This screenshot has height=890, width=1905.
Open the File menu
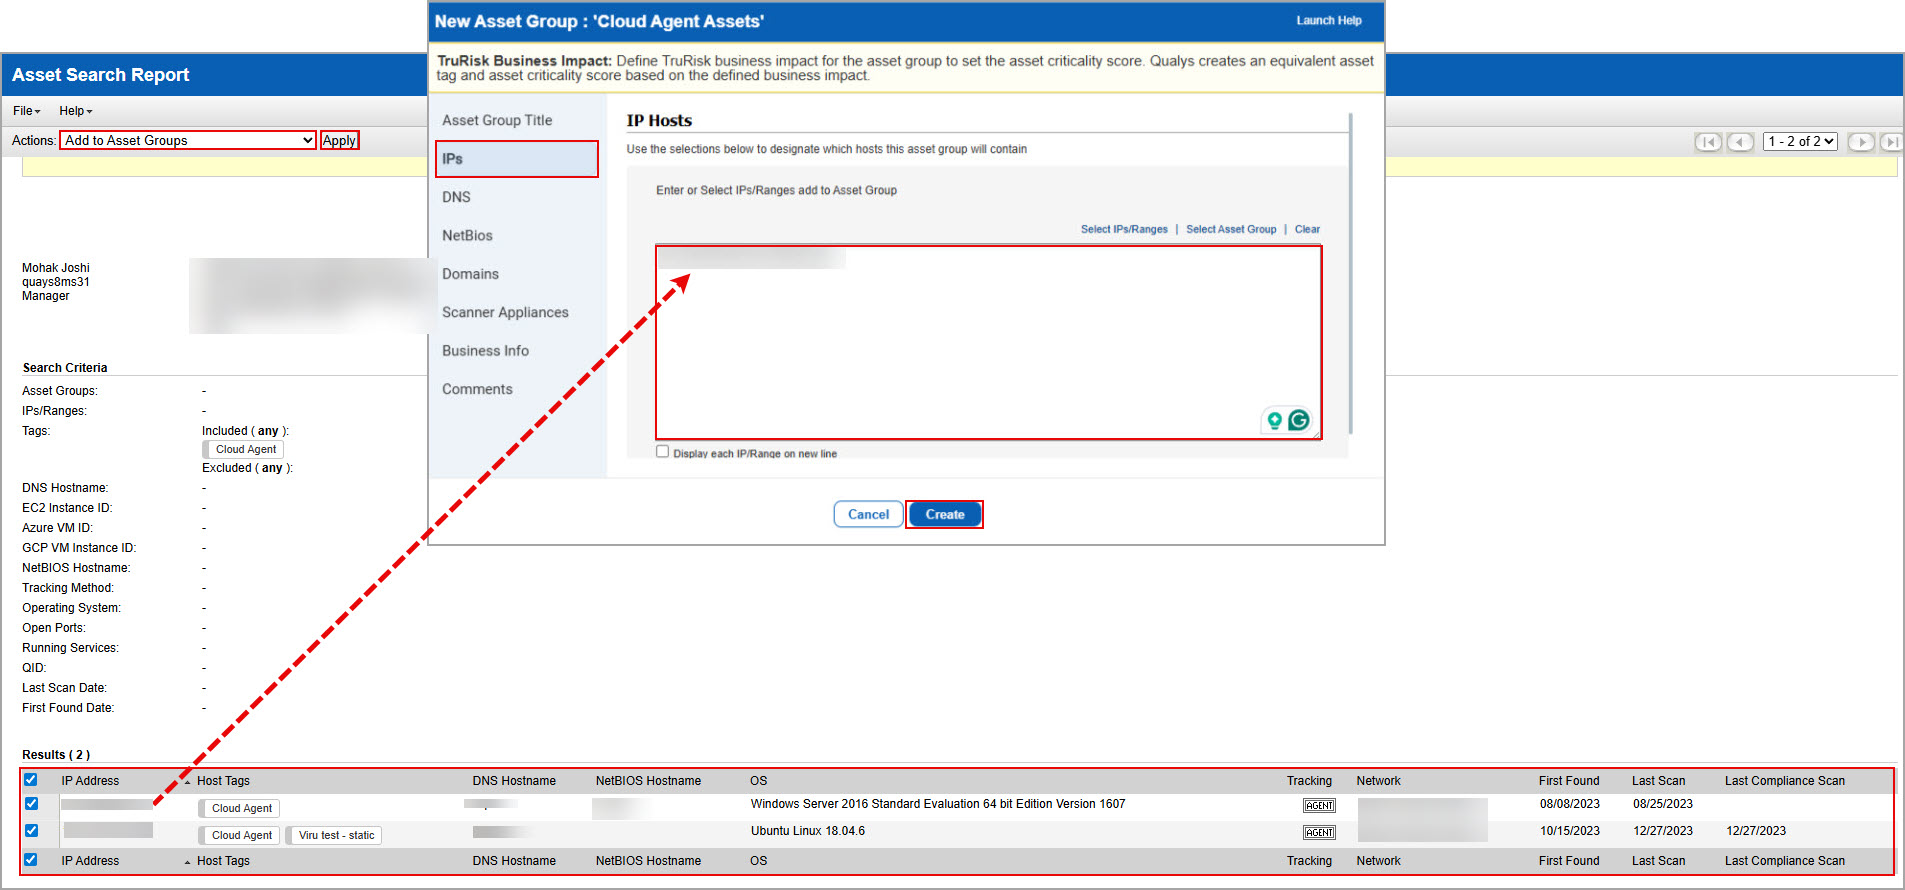(x=27, y=111)
